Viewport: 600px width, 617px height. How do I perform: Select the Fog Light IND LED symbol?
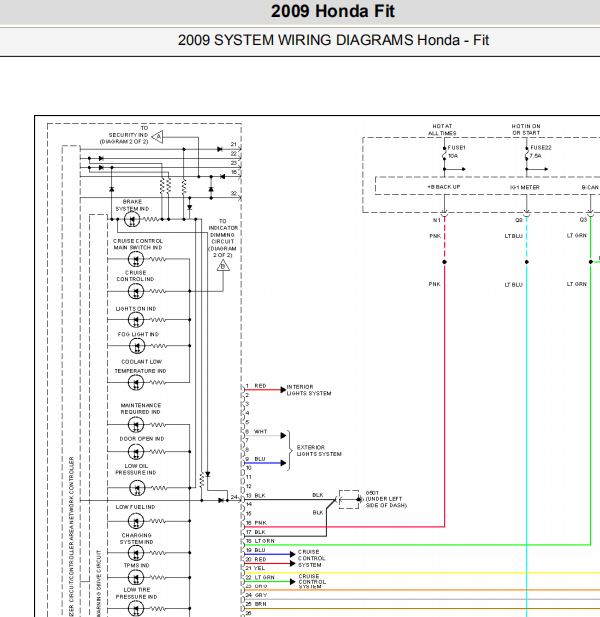click(137, 346)
